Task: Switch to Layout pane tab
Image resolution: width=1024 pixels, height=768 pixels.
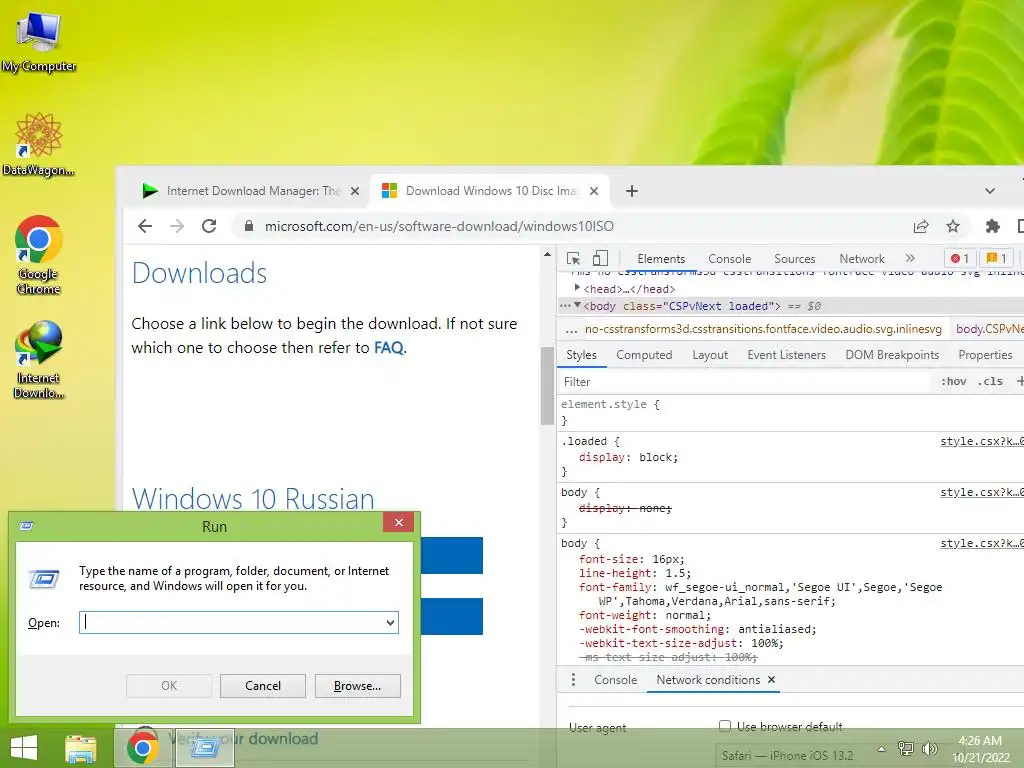Action: [x=710, y=355]
